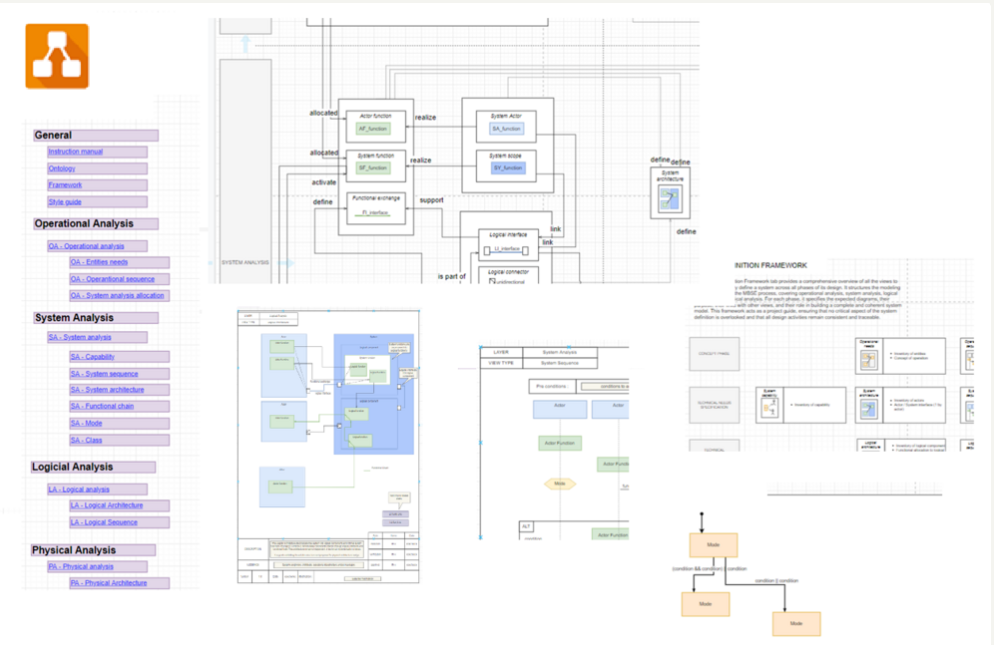994x645 pixels.
Task: Open the Framework link under General
Action: [65, 185]
